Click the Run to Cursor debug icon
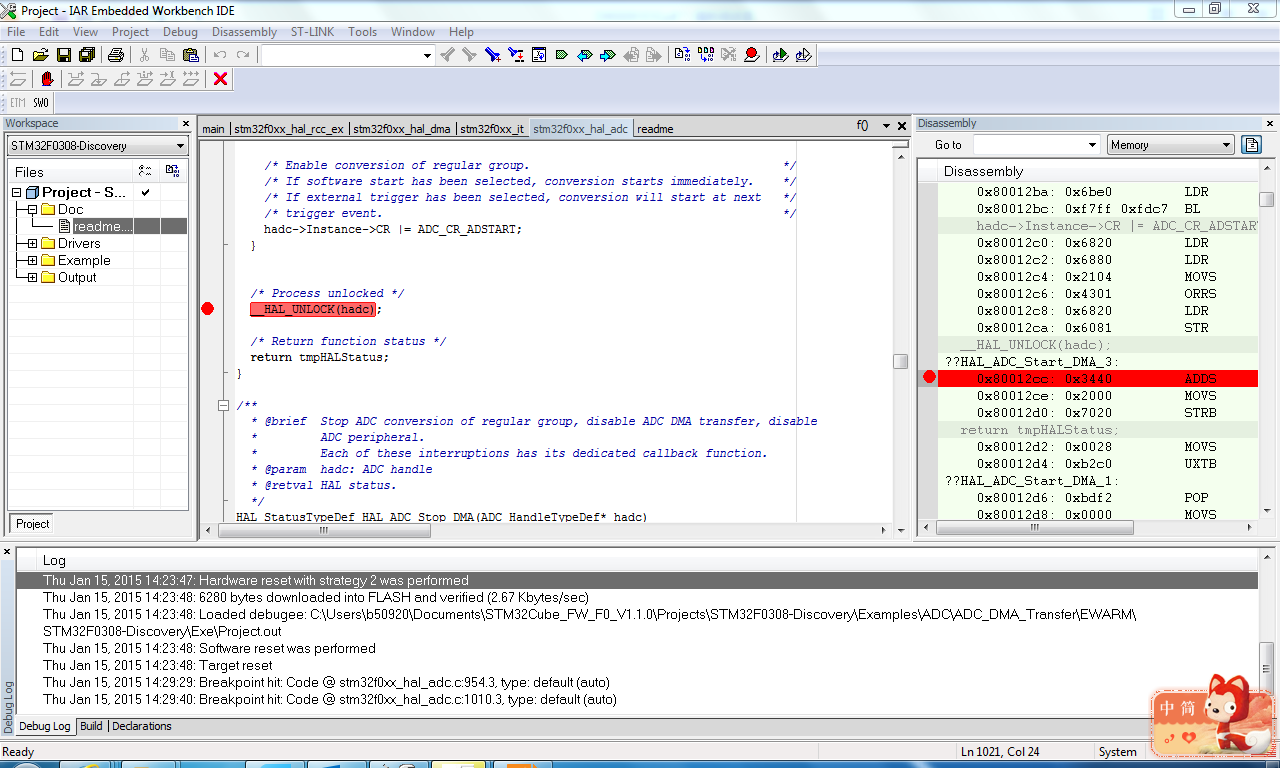 pos(168,79)
